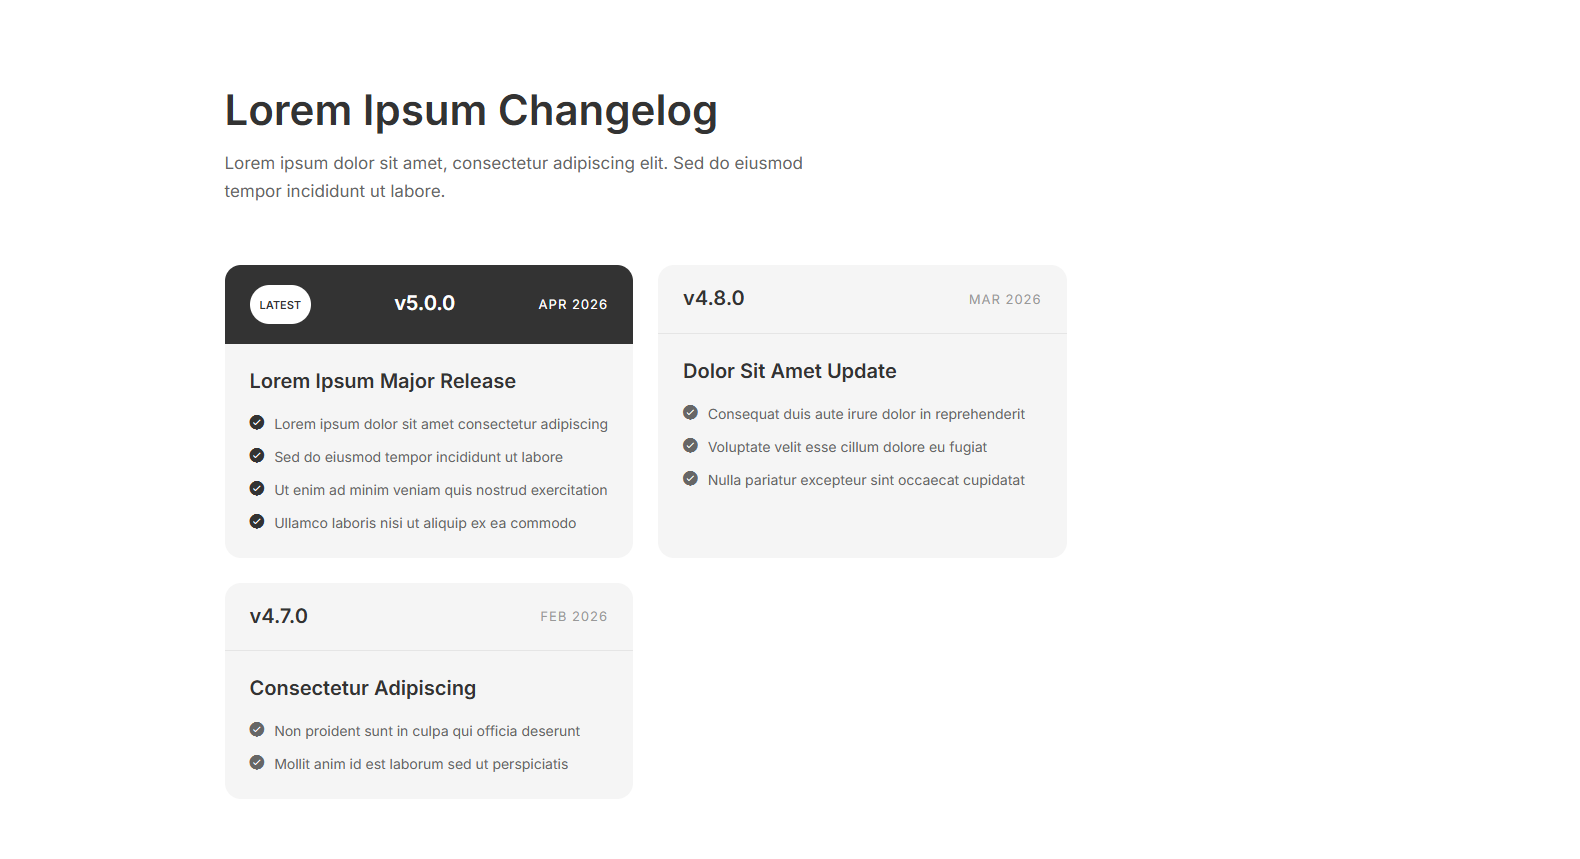
Task: Select the v5.0.0 version header
Action: click(424, 303)
